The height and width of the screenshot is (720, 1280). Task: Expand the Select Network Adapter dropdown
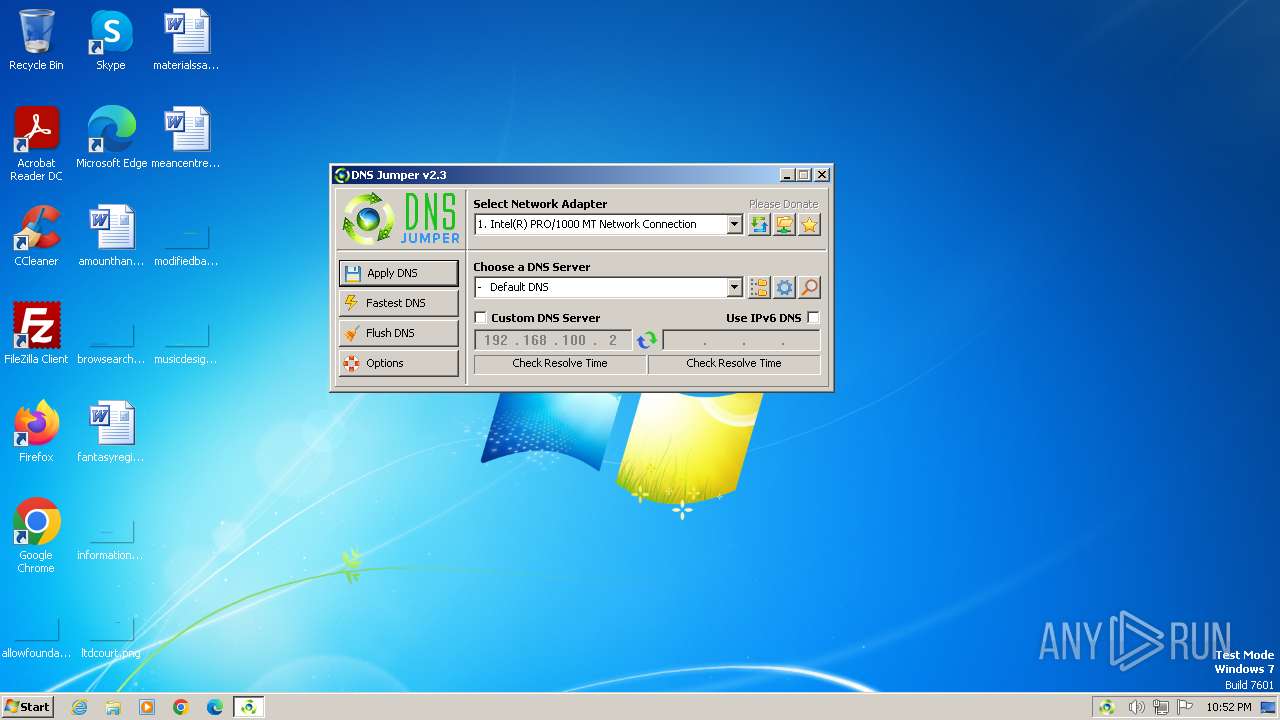point(734,225)
